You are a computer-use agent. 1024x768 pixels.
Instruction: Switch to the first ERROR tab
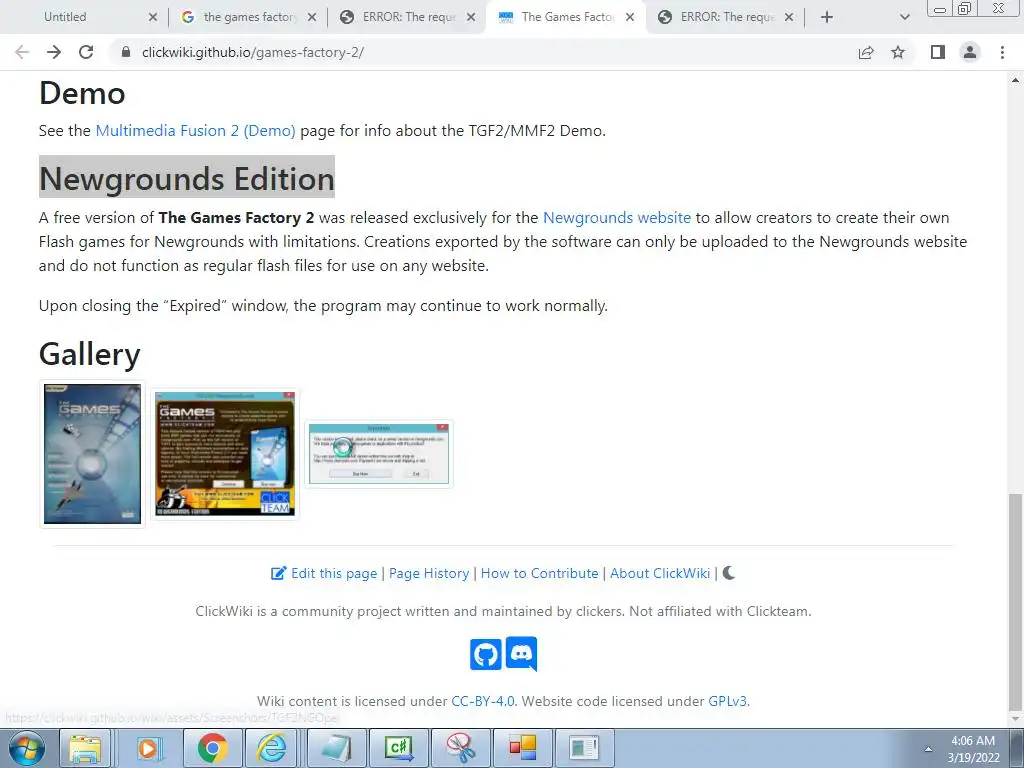(409, 17)
